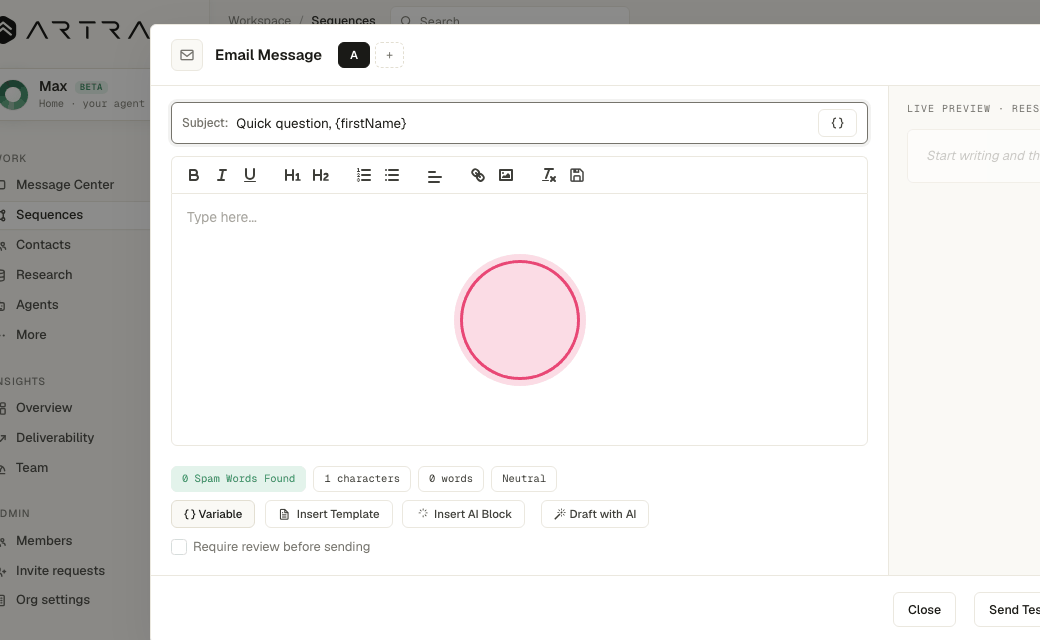Insert an image into the email

(x=506, y=175)
